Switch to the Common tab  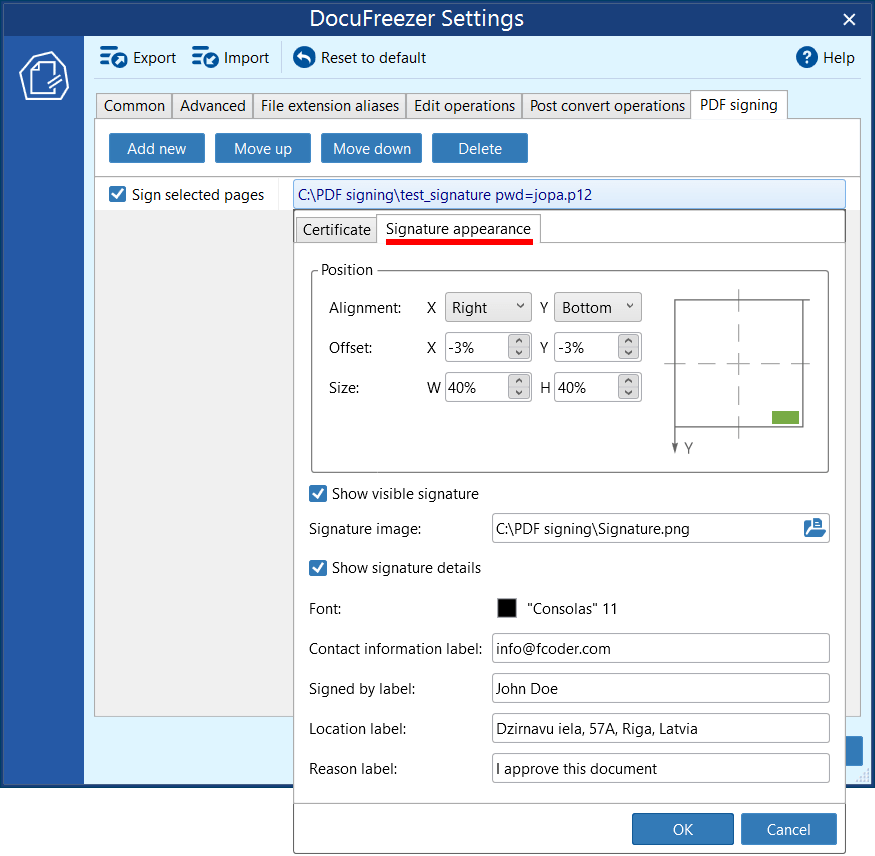tap(134, 105)
